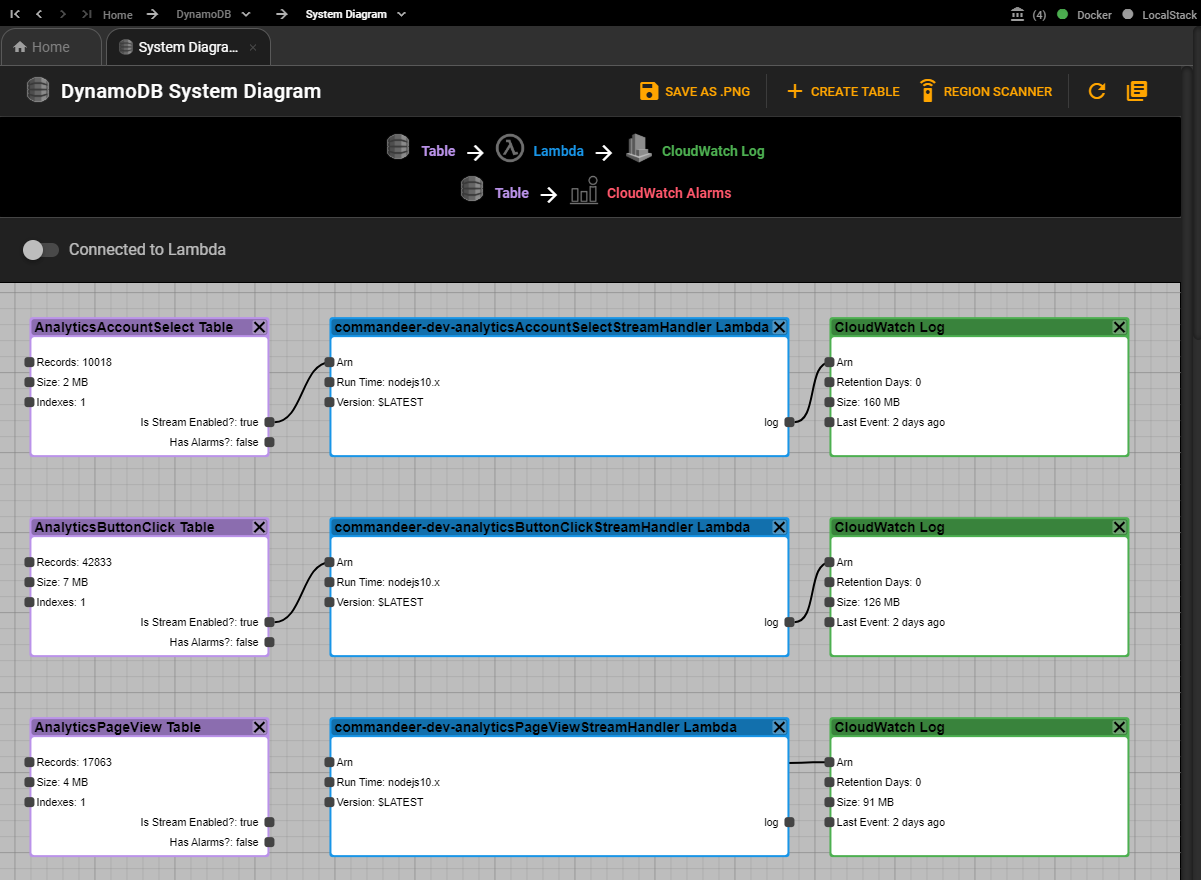
Task: Refresh the system diagram
Action: tap(1097, 91)
